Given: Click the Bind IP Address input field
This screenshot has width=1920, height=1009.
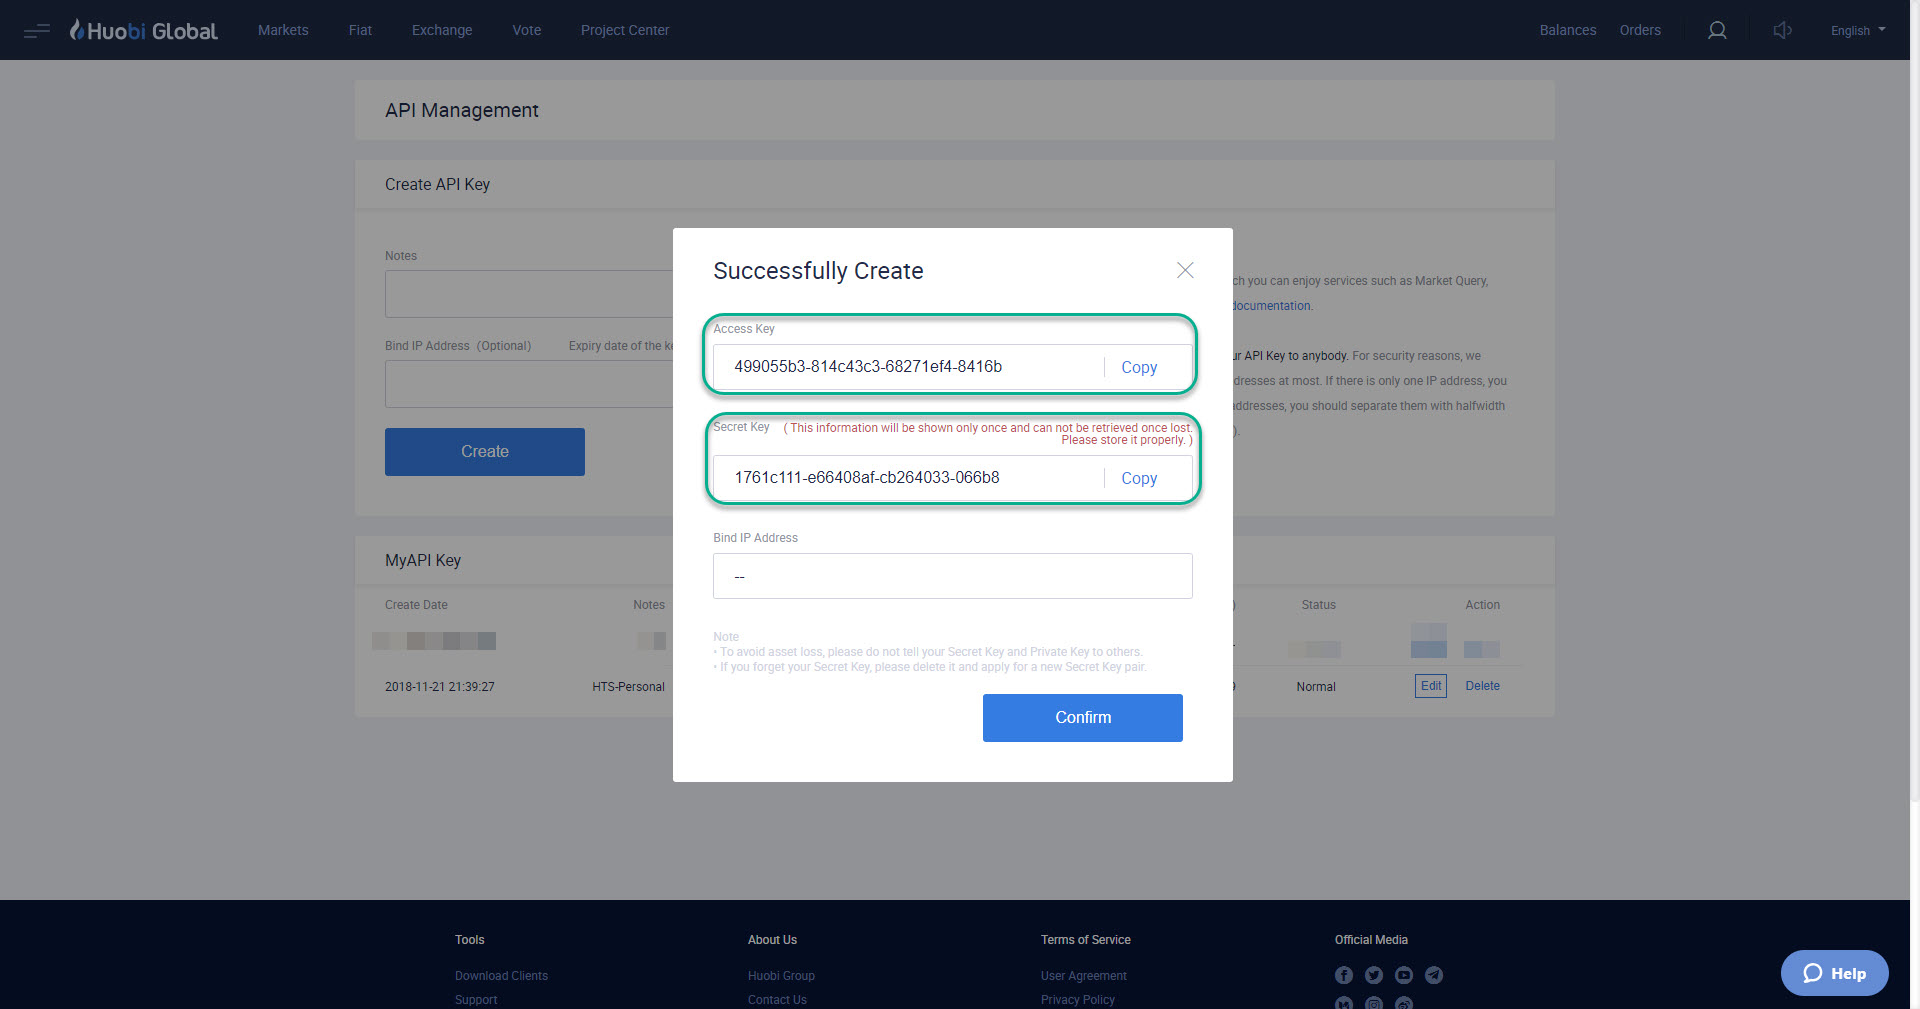Looking at the screenshot, I should (951, 576).
